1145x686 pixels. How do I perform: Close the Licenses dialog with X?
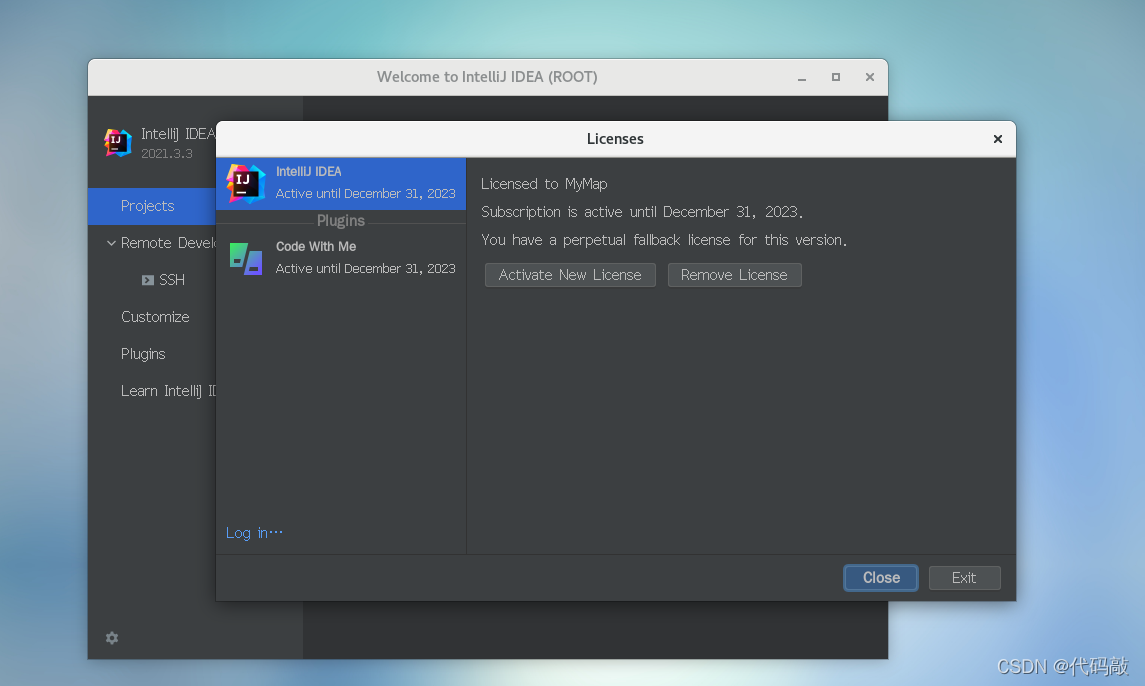(997, 139)
